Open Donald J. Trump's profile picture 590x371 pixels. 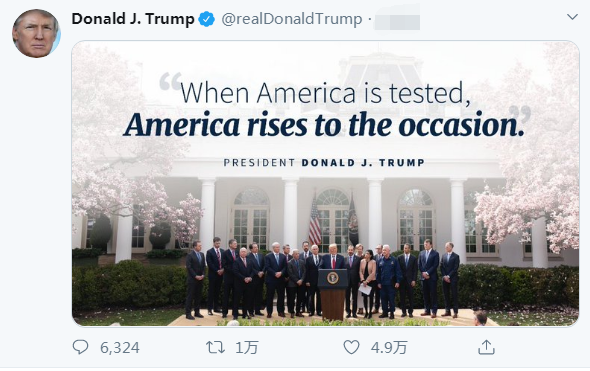36,33
